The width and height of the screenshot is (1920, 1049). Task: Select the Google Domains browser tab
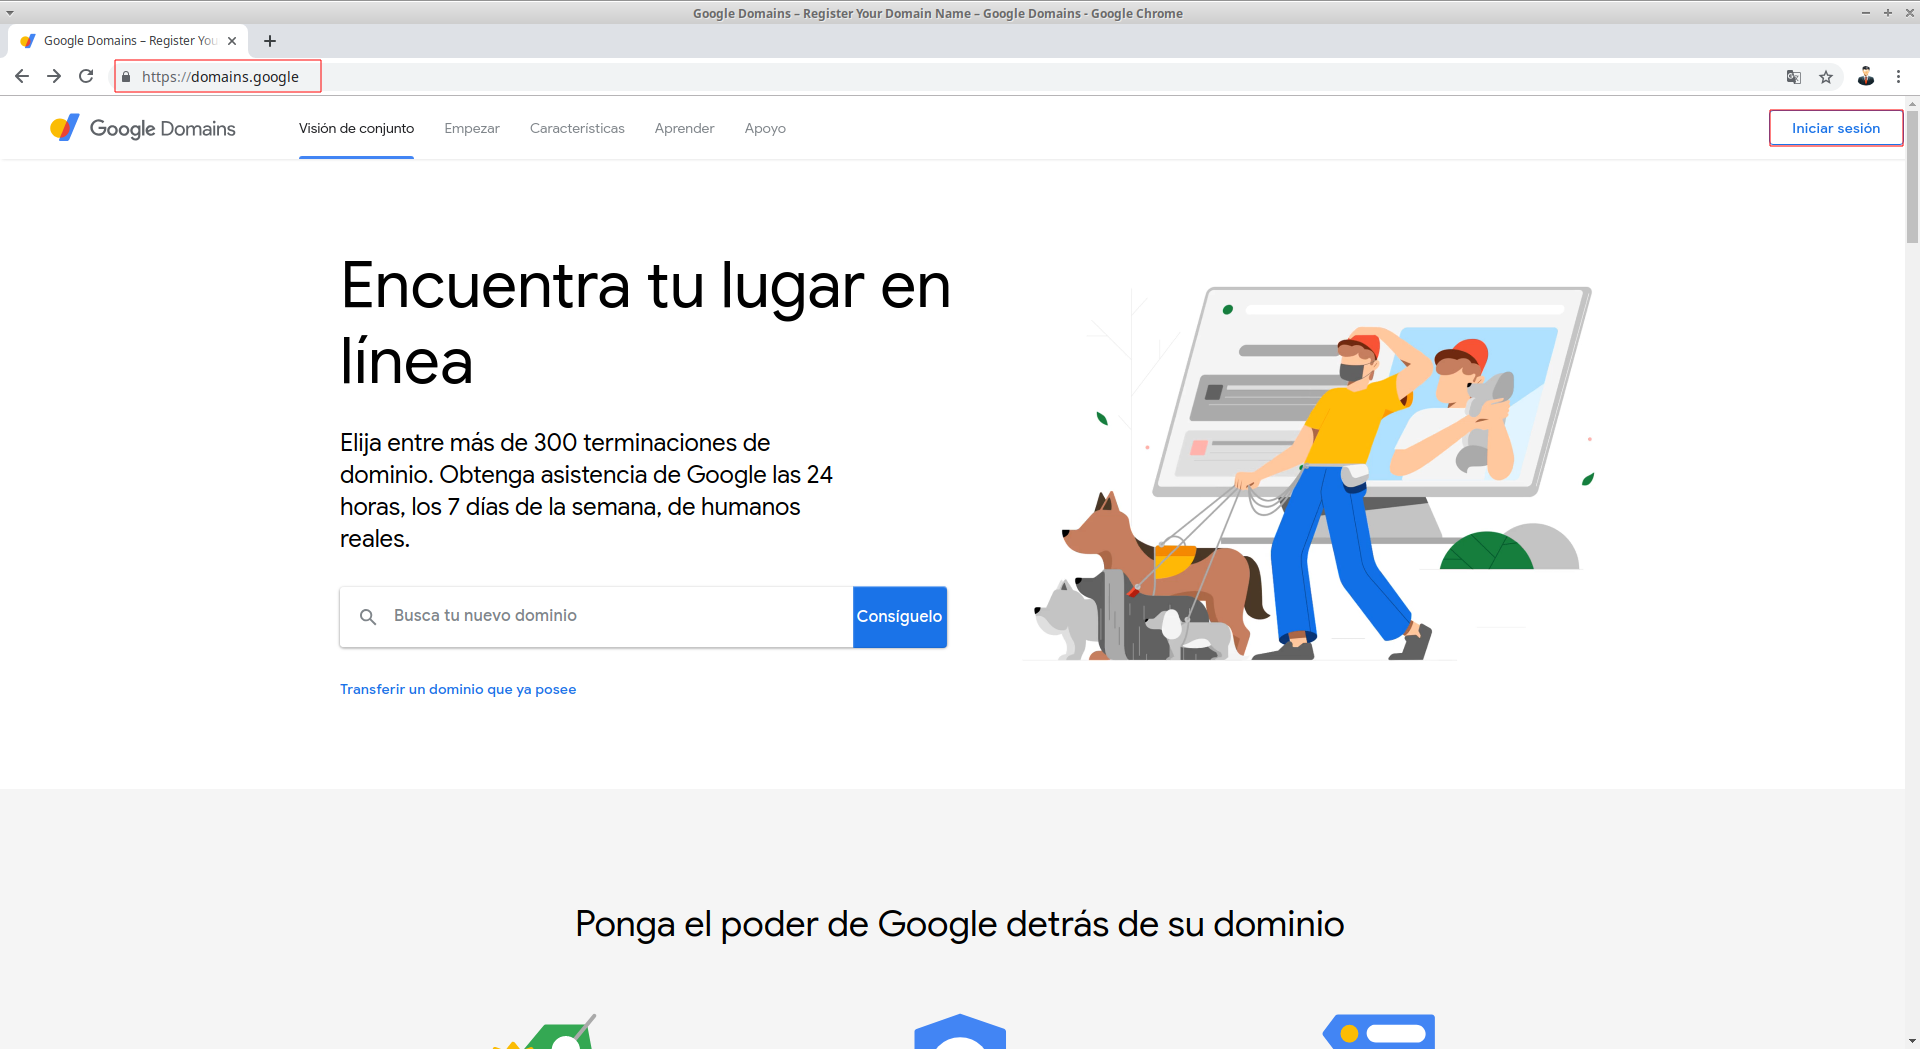point(129,41)
